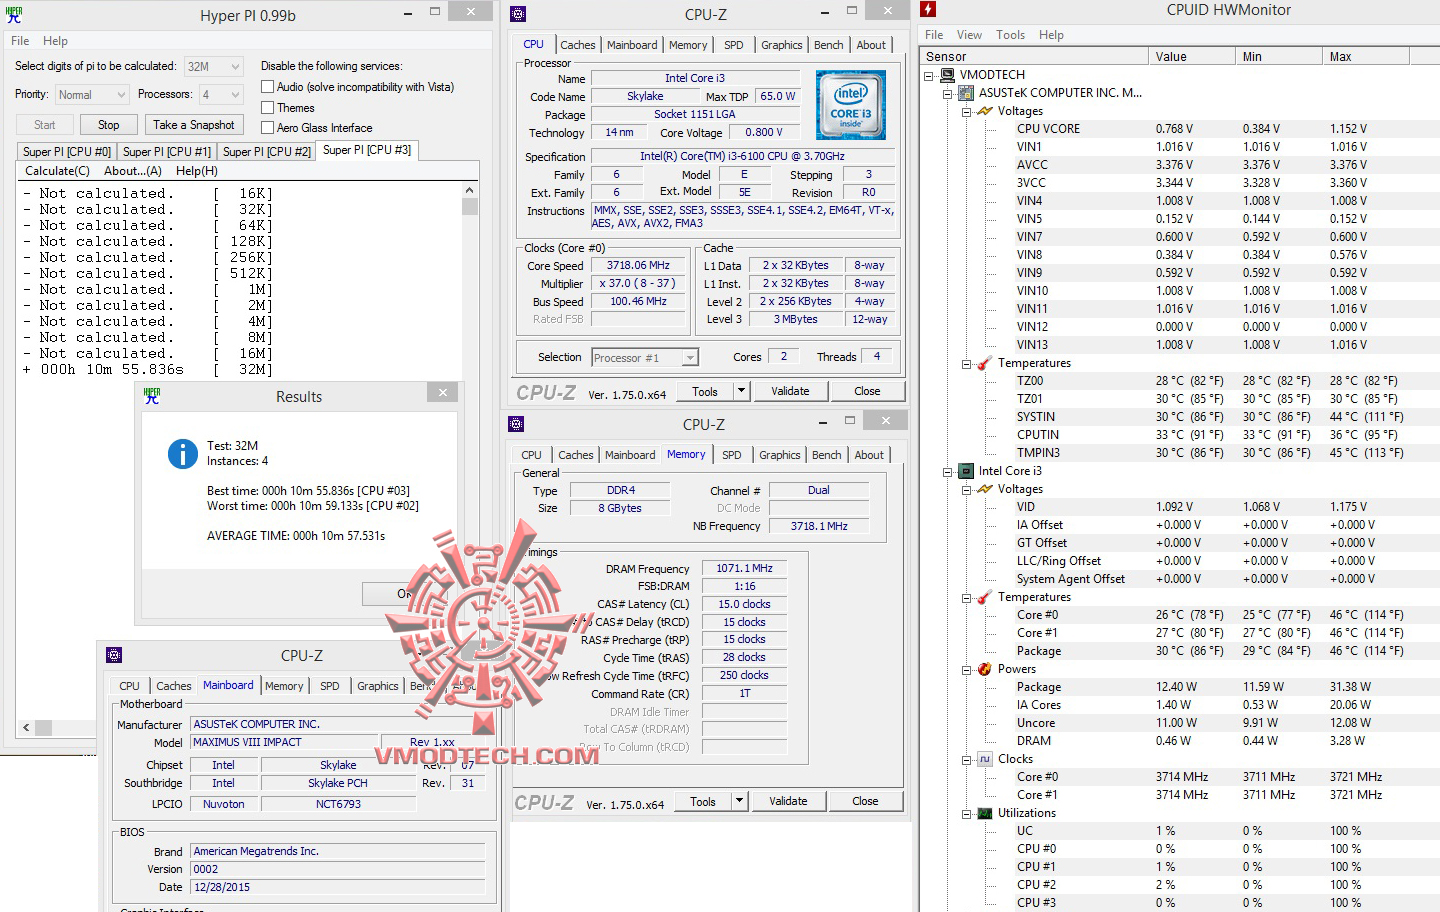The height and width of the screenshot is (912, 1440).
Task: Open the Mainboard tab in top CPU-Z window
Action: tap(632, 45)
